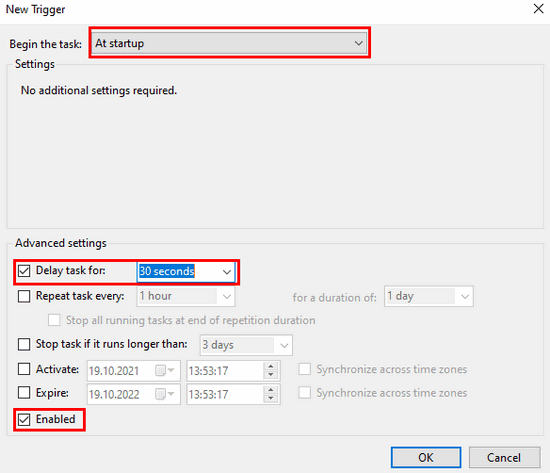Increase Activate time with up arrow

271,366
